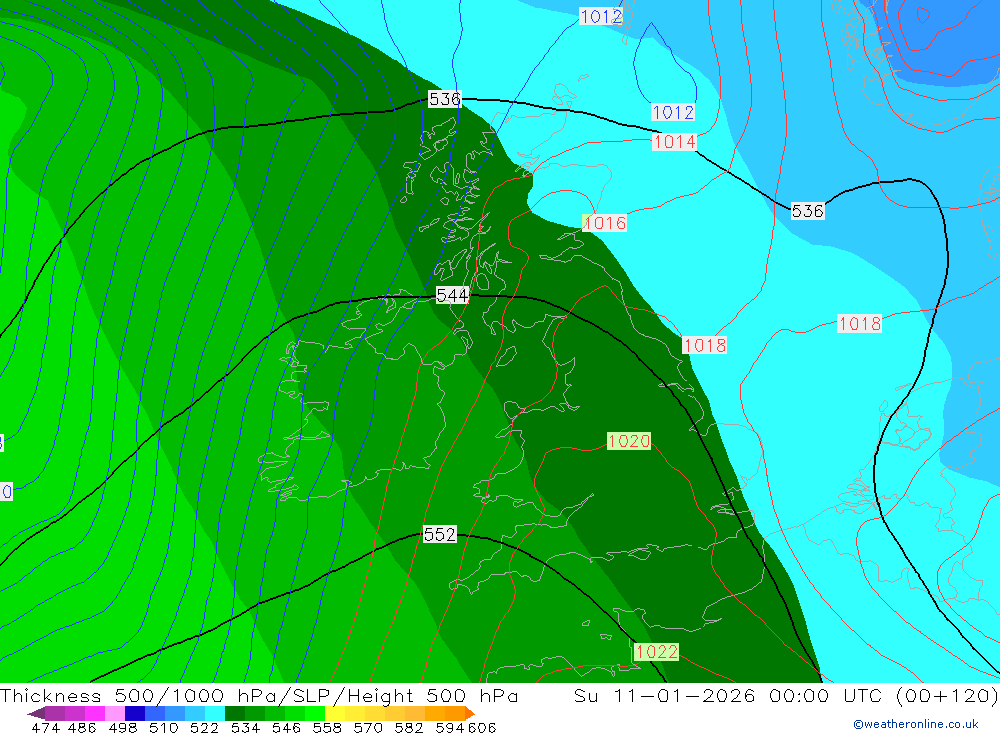Click the 558 legend value
The height and width of the screenshot is (733, 1000).
tap(327, 728)
